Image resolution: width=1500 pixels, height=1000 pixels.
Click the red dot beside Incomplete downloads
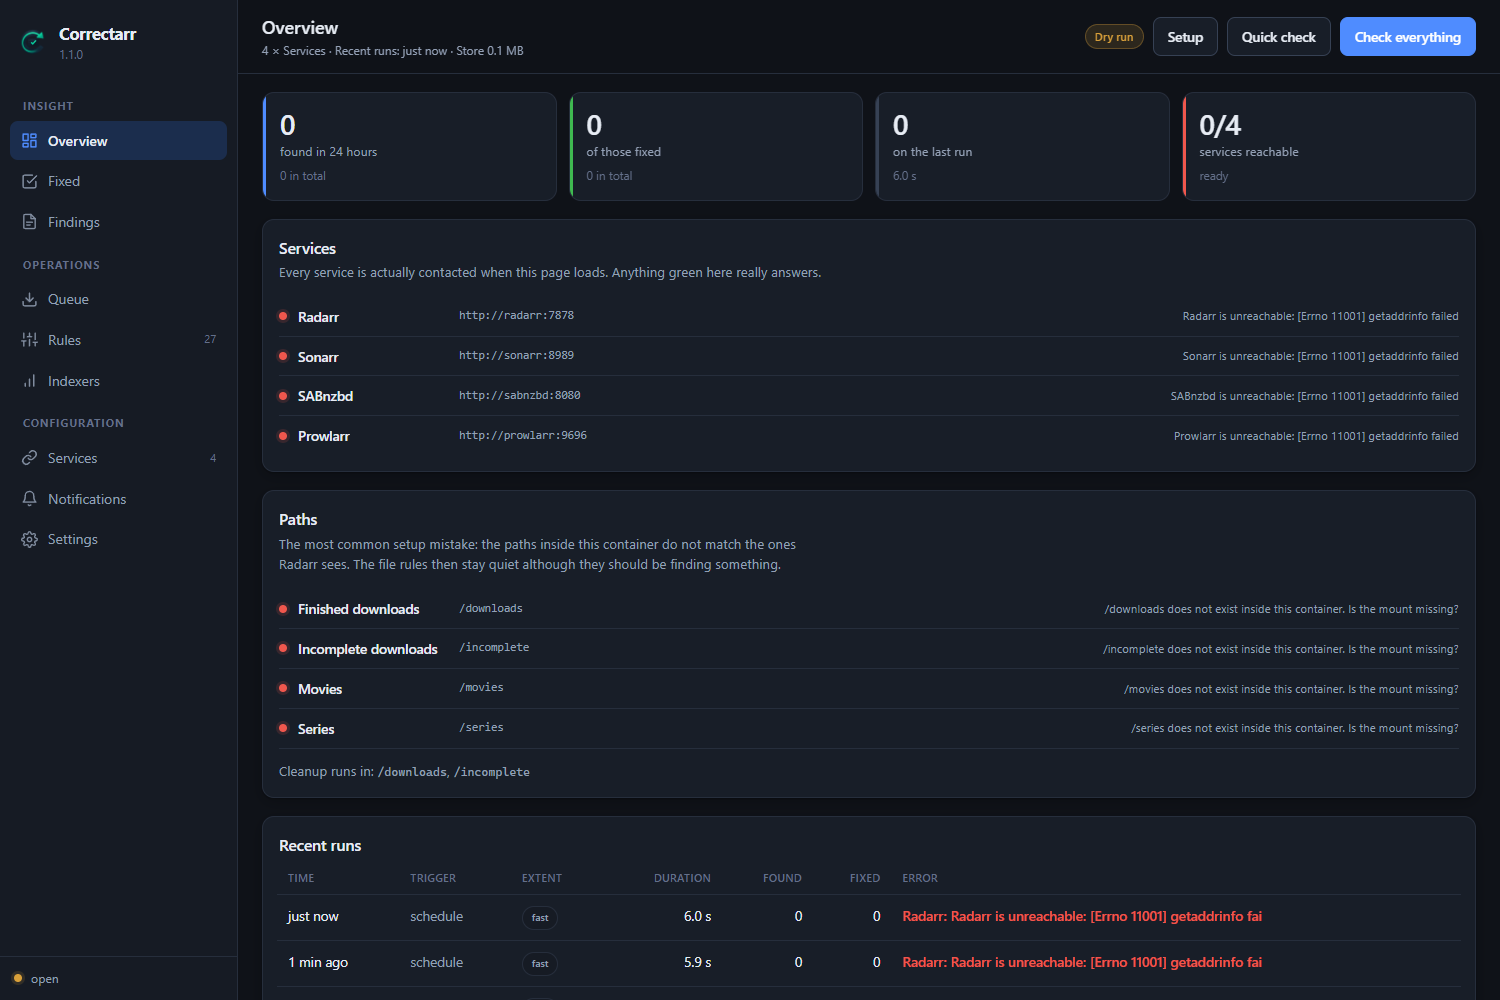[283, 648]
